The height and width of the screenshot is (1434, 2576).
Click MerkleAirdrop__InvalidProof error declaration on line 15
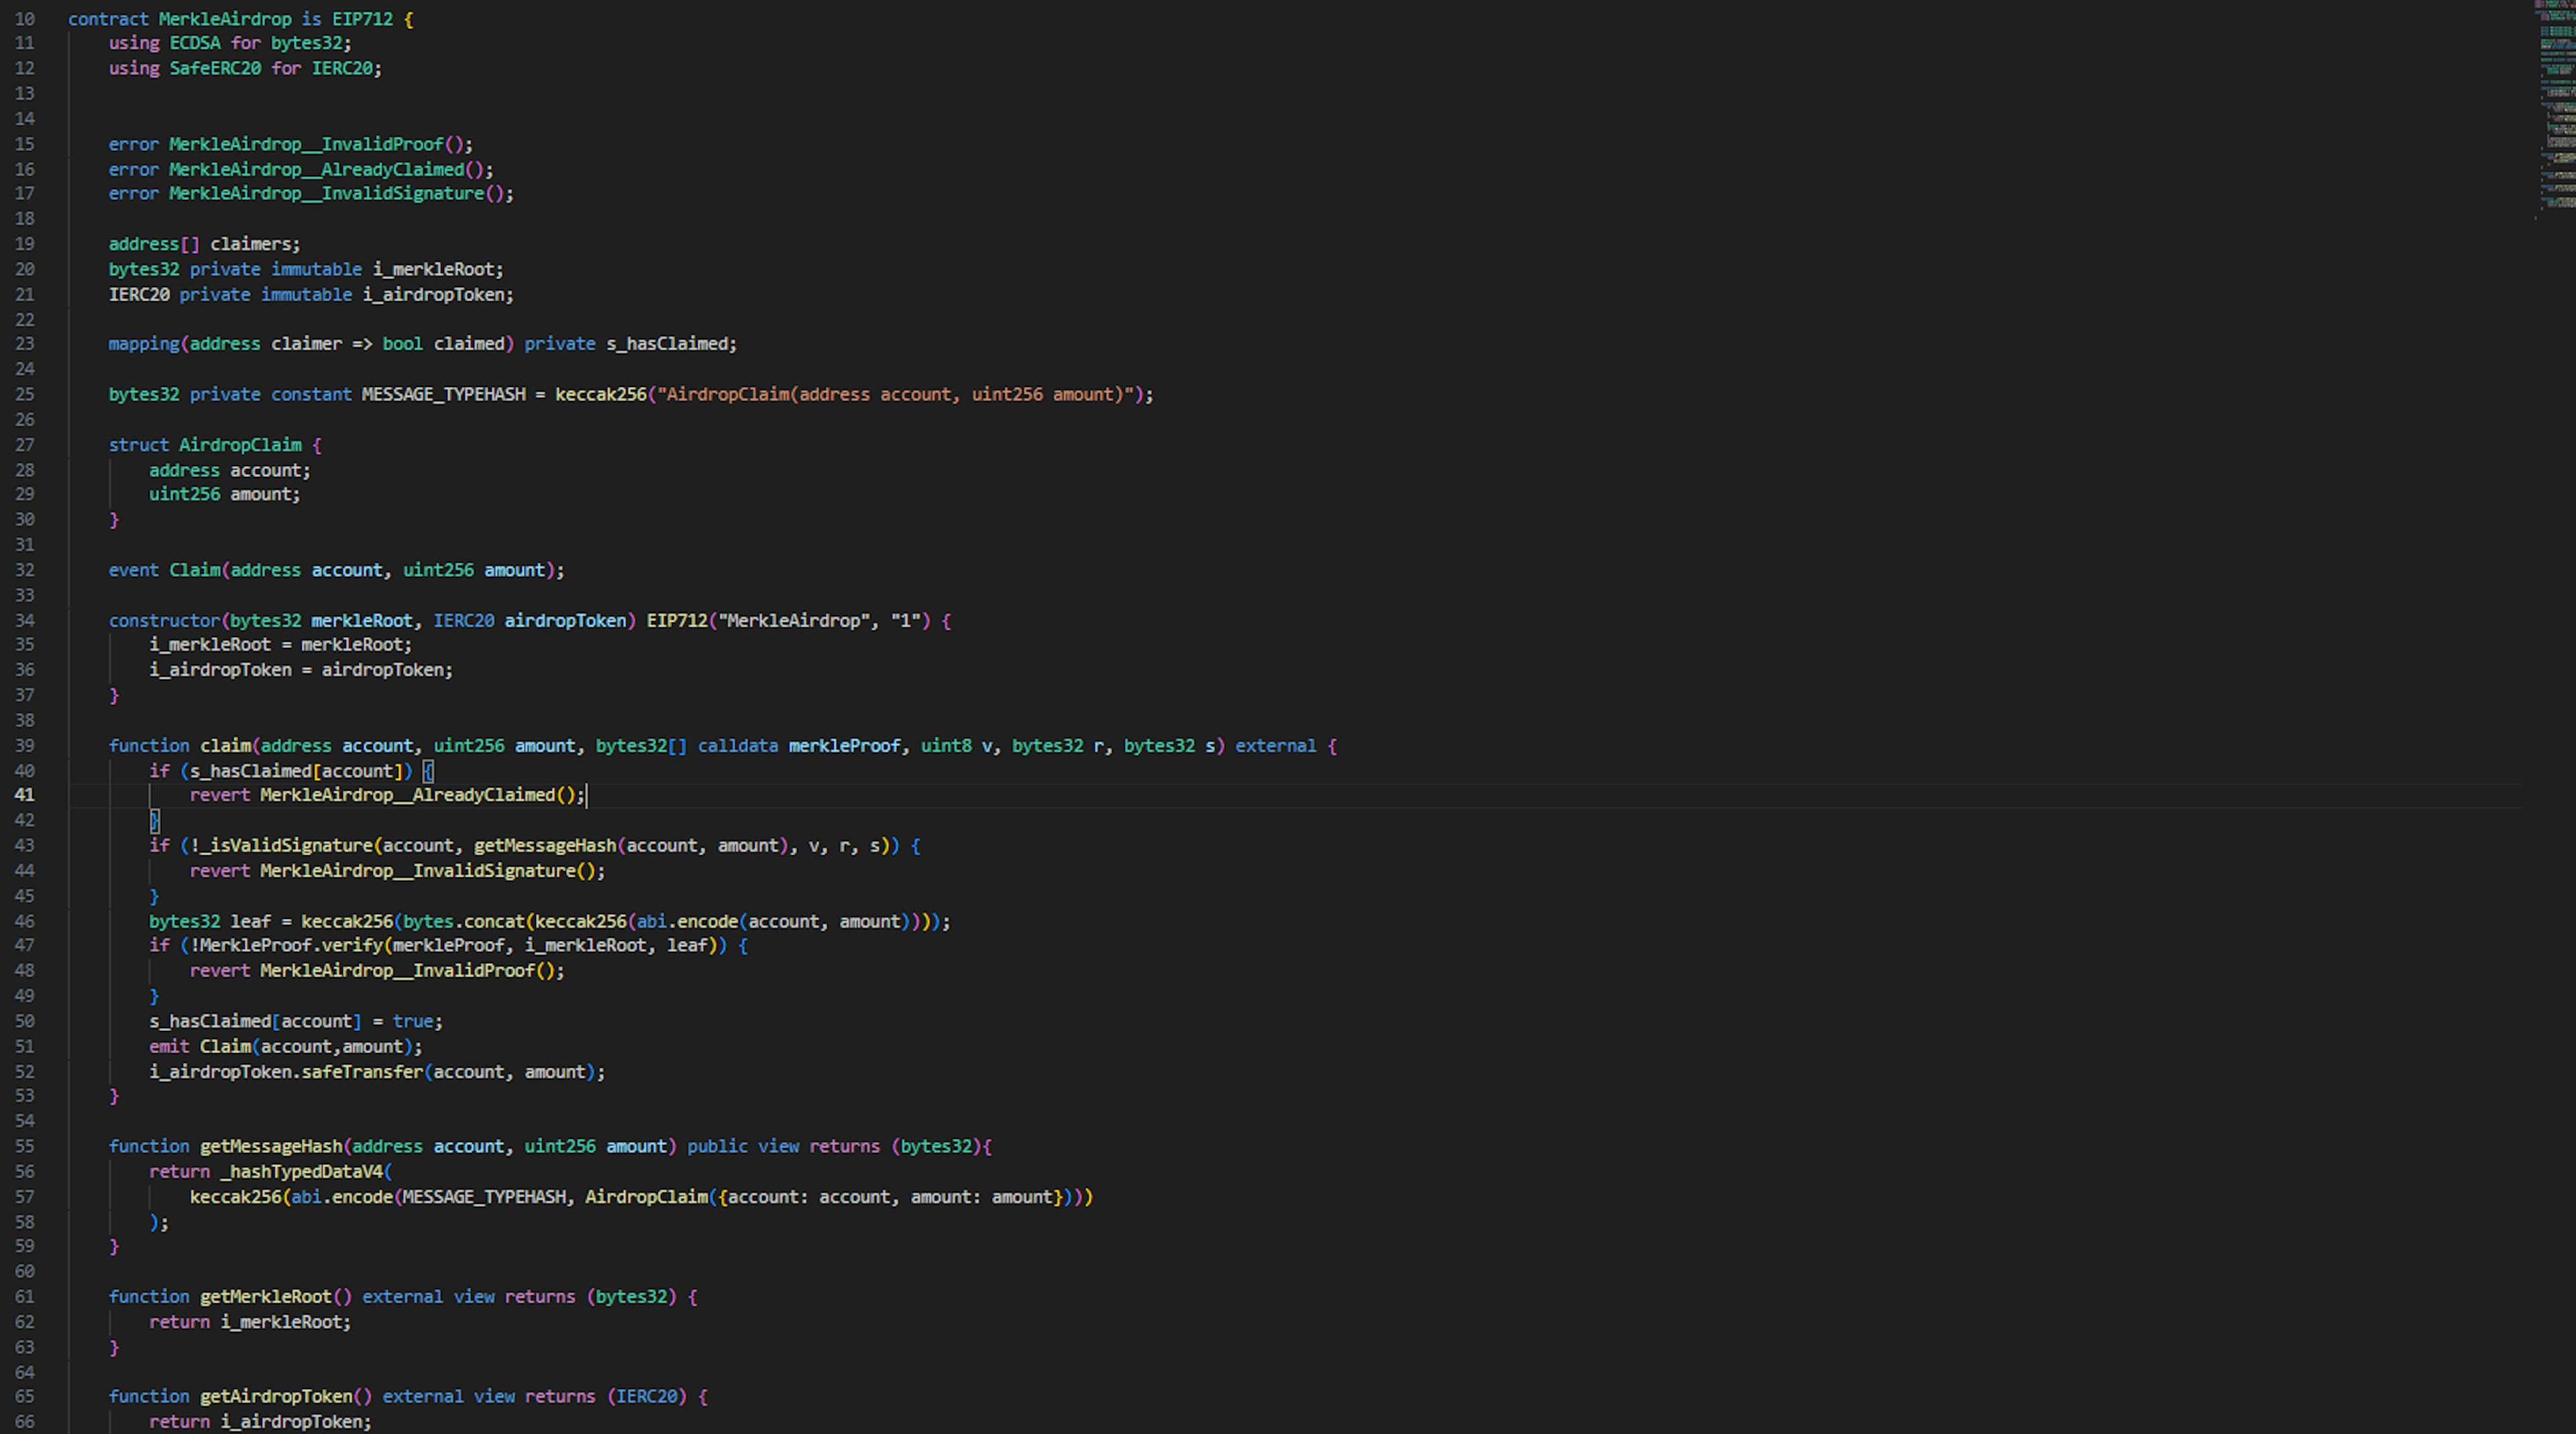pyautogui.click(x=305, y=144)
